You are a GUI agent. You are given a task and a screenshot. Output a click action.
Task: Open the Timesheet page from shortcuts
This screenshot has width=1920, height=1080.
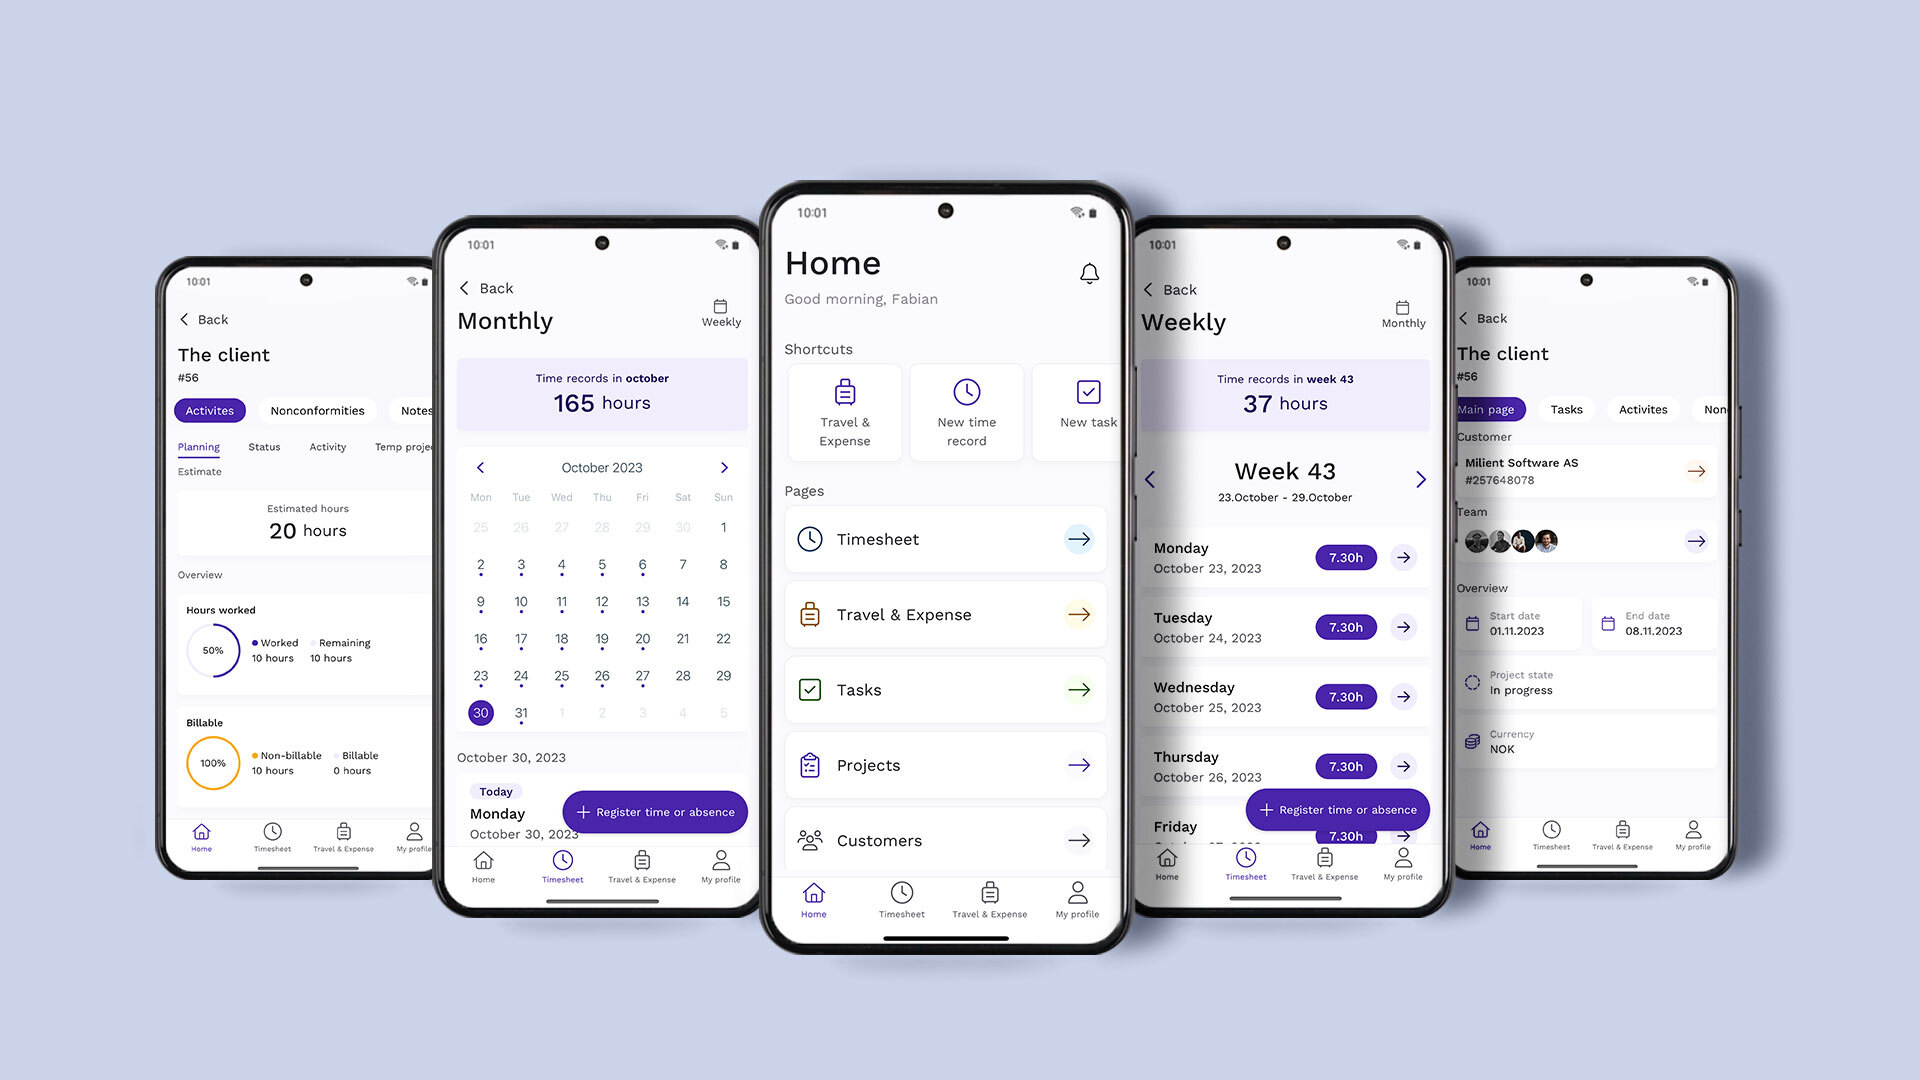pos(943,538)
